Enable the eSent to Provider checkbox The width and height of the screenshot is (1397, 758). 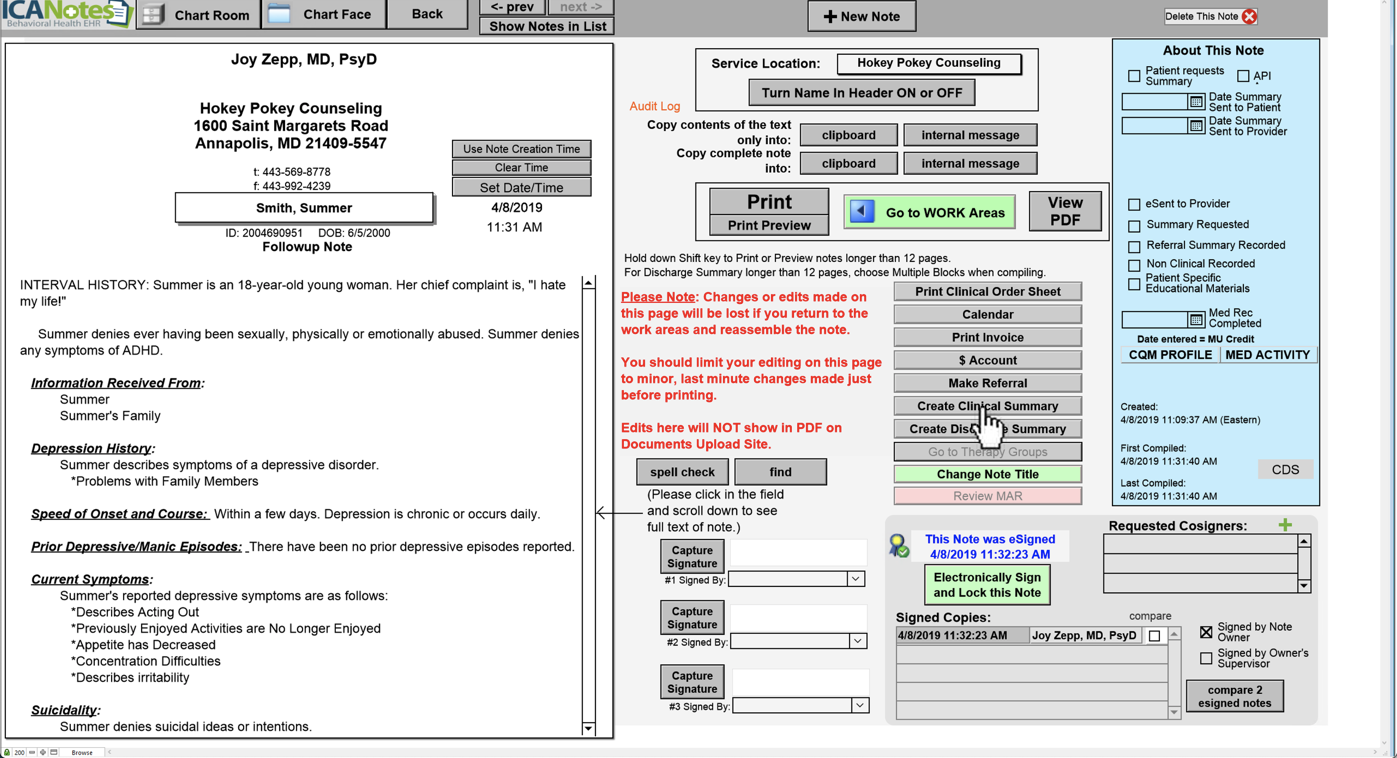point(1134,204)
